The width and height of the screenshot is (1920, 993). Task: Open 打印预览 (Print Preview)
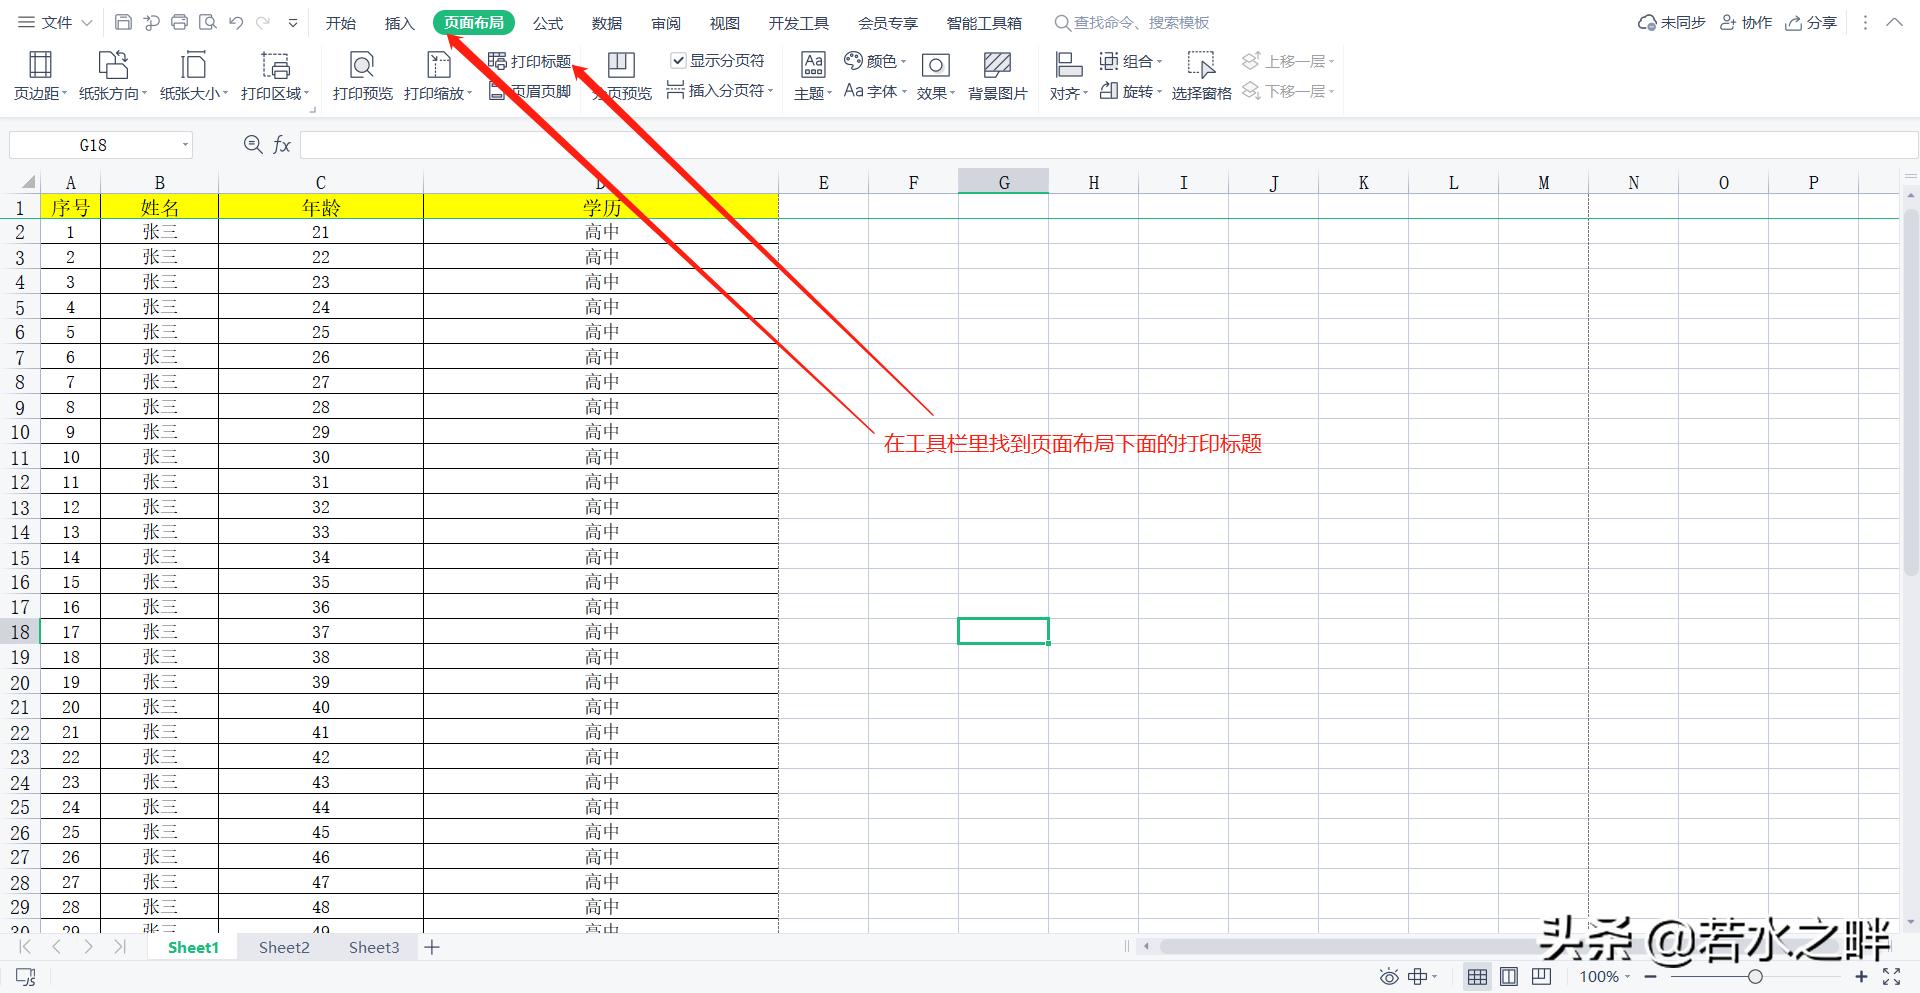[360, 75]
